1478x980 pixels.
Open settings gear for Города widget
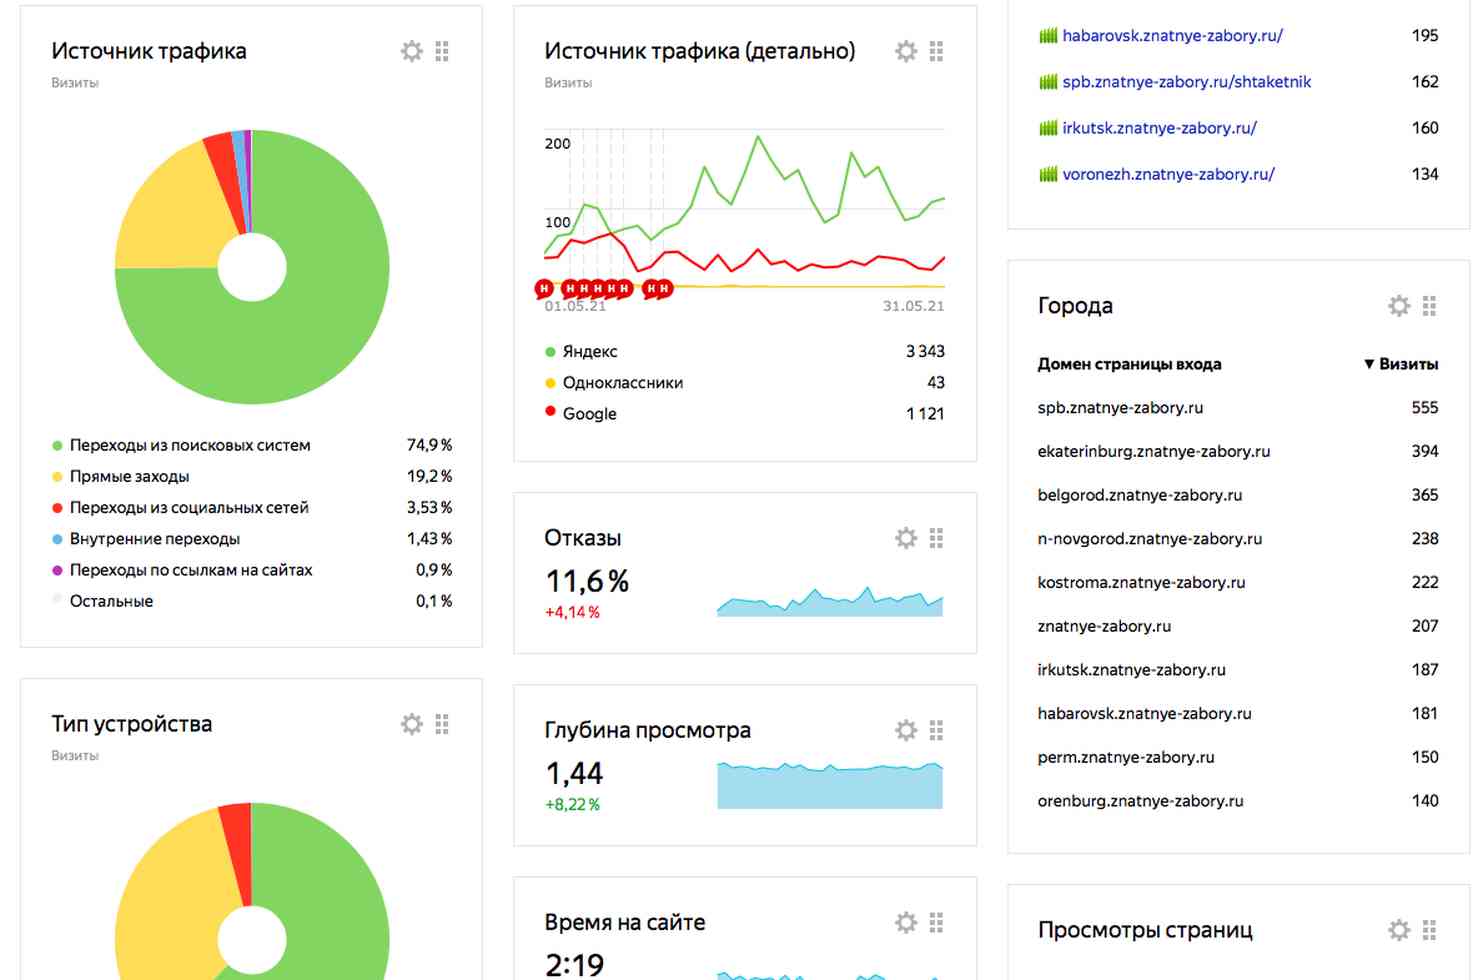pyautogui.click(x=1398, y=305)
